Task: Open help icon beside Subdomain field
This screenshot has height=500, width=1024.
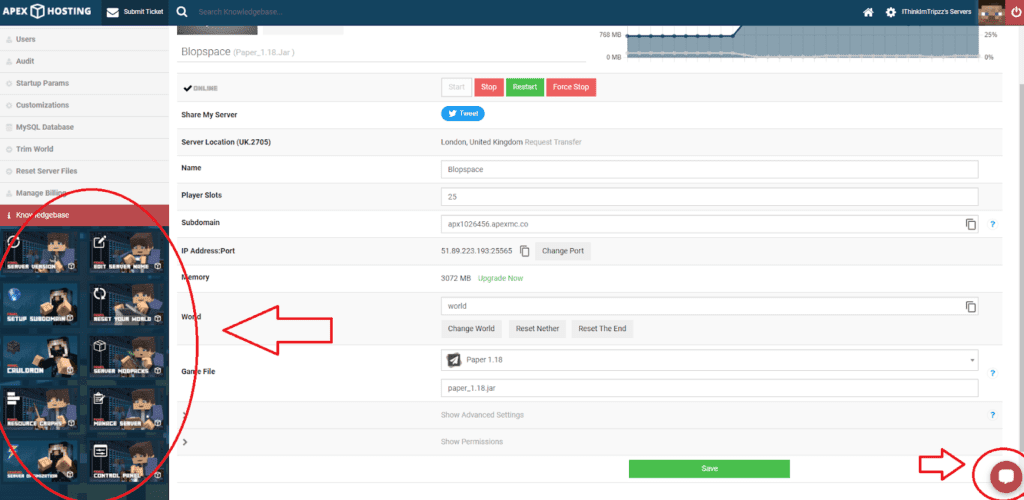Action: point(992,224)
